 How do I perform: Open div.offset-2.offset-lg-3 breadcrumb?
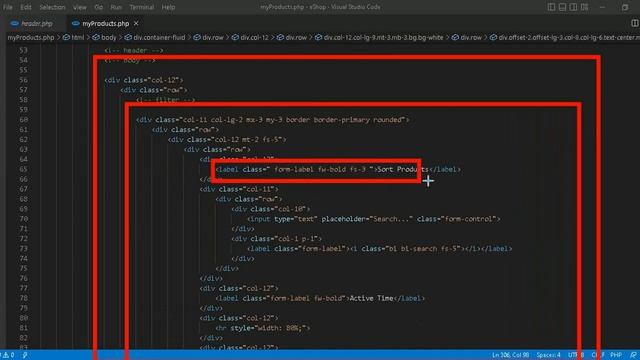pyautogui.click(x=565, y=38)
